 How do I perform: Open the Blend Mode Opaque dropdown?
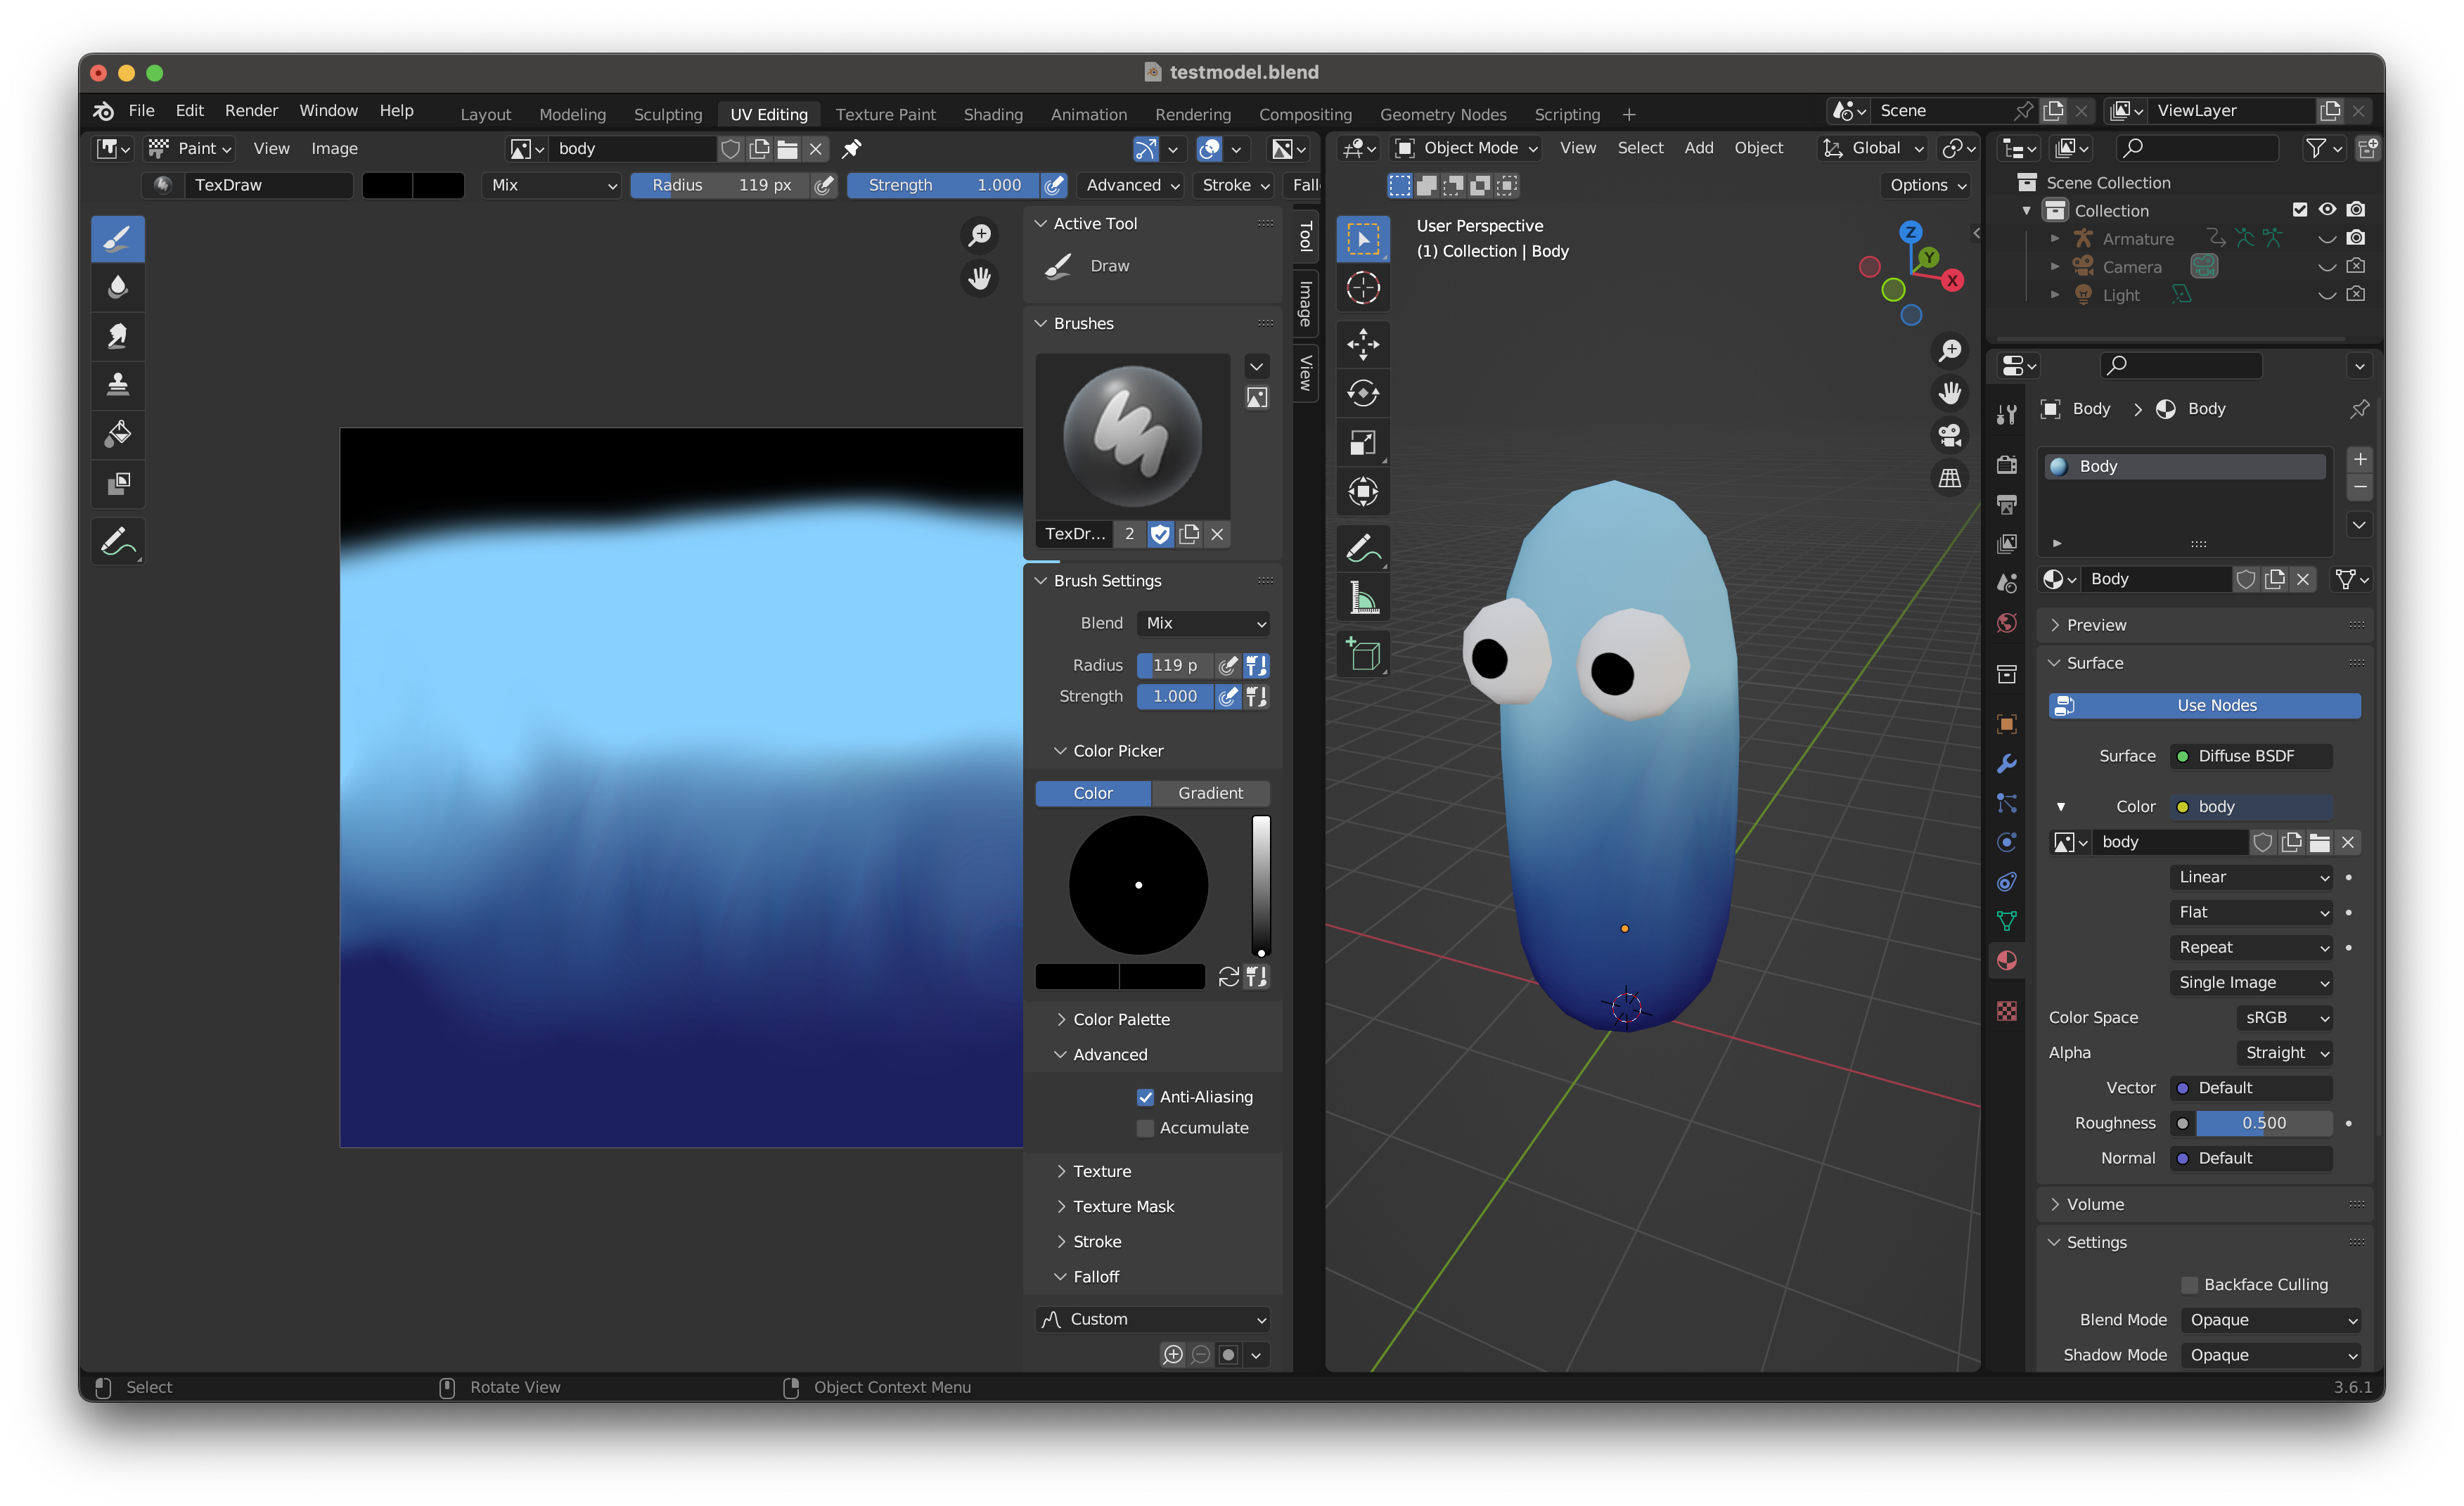coord(2270,1320)
